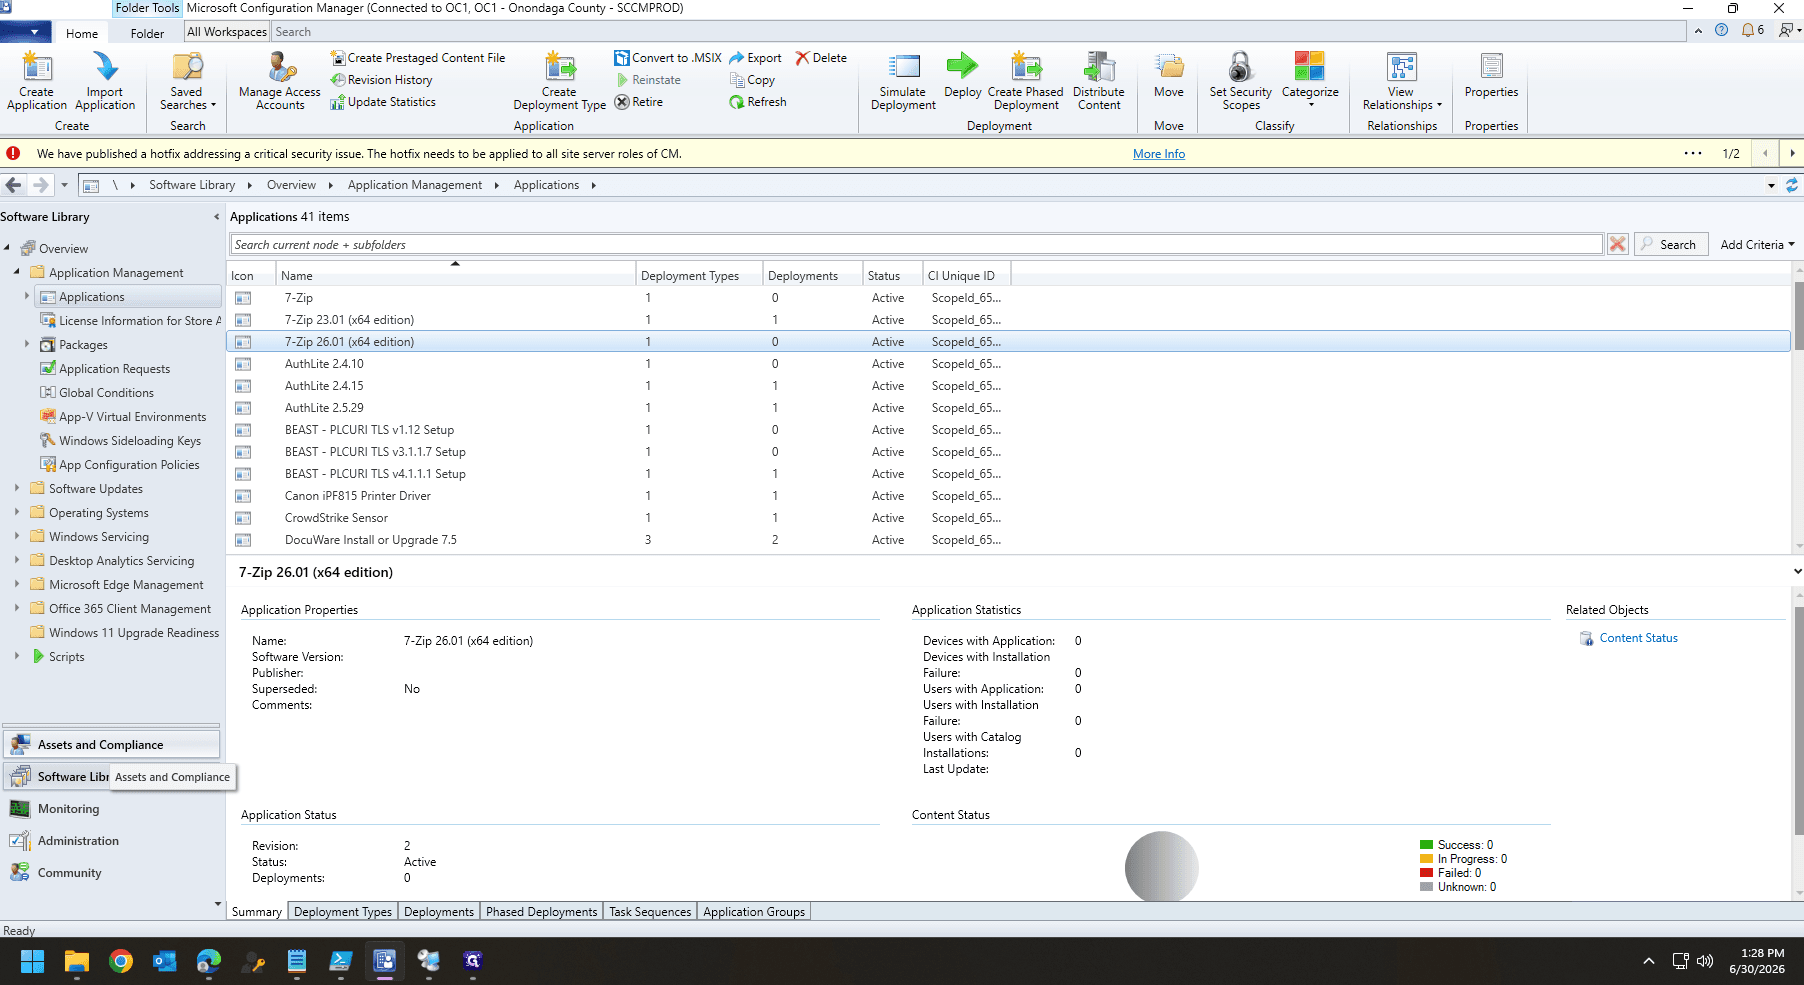
Task: Click the back navigation arrow
Action: point(14,185)
